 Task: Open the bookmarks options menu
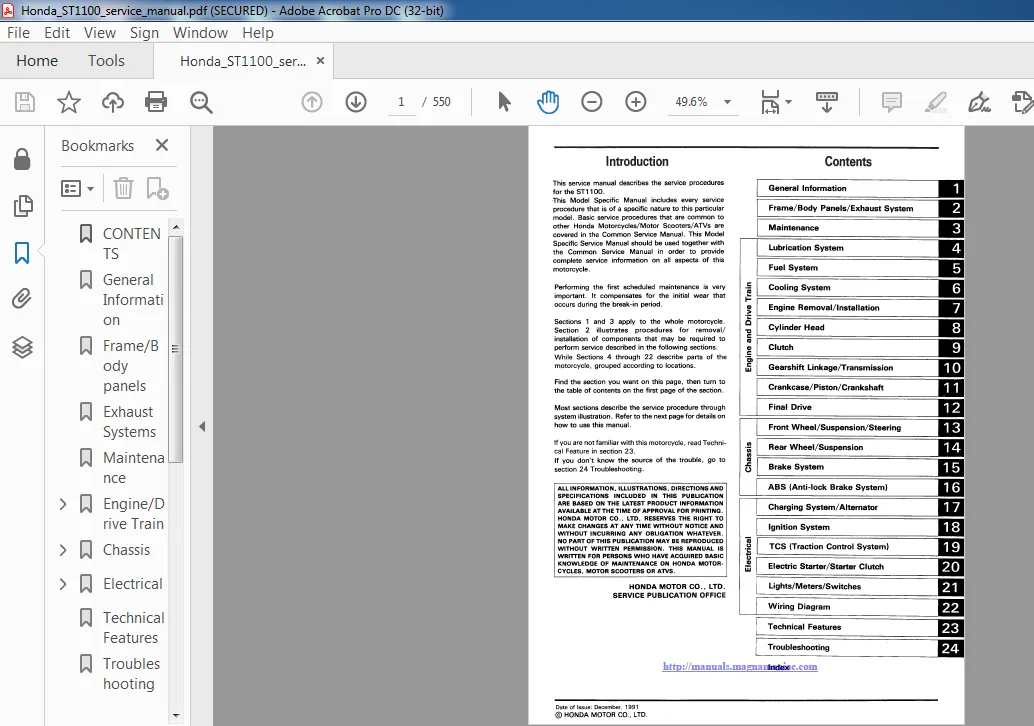[x=77, y=189]
